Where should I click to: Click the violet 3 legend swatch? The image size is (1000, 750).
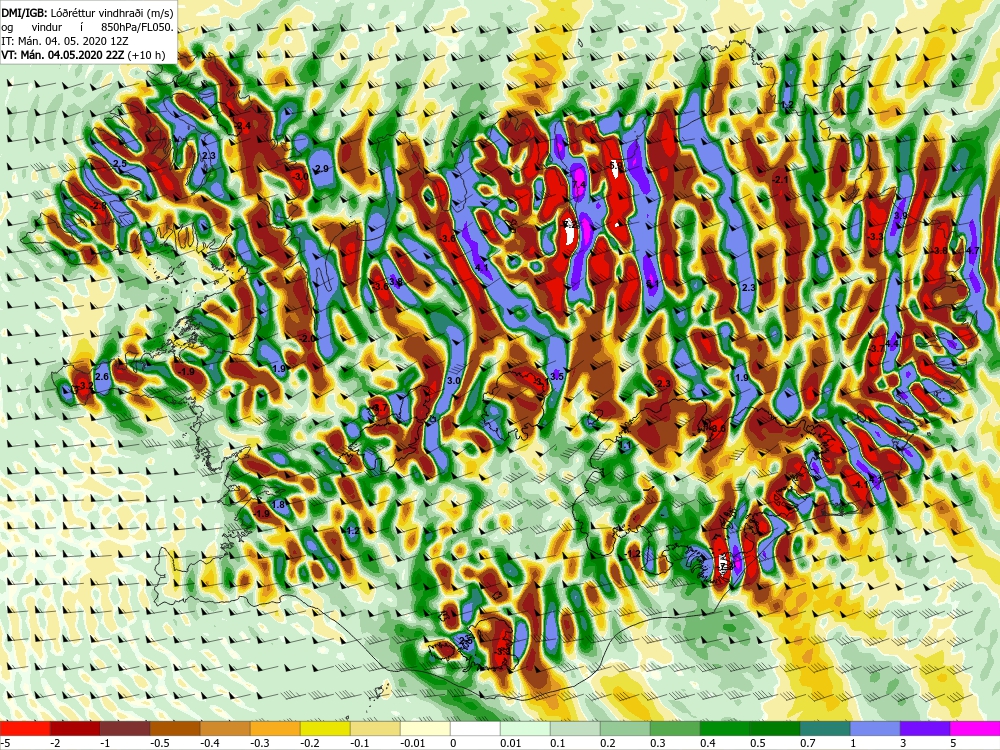(925, 728)
